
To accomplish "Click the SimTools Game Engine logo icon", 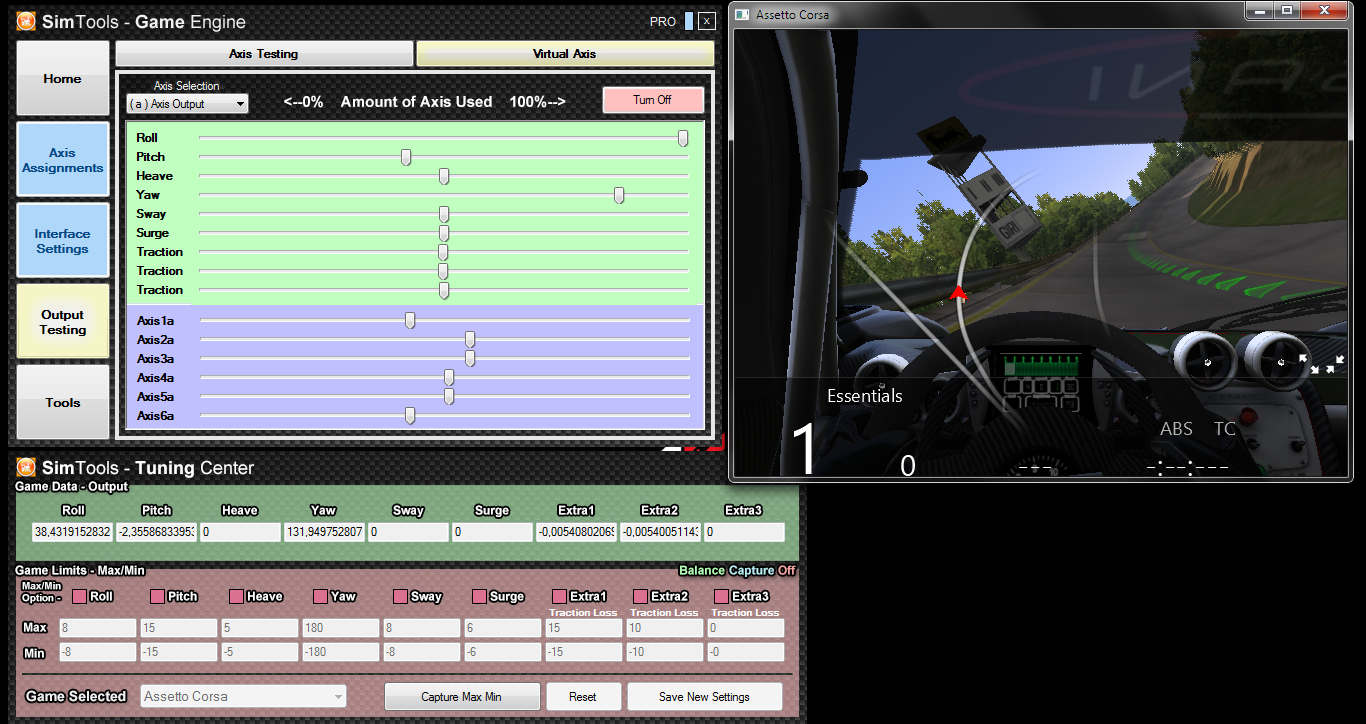I will coord(26,21).
